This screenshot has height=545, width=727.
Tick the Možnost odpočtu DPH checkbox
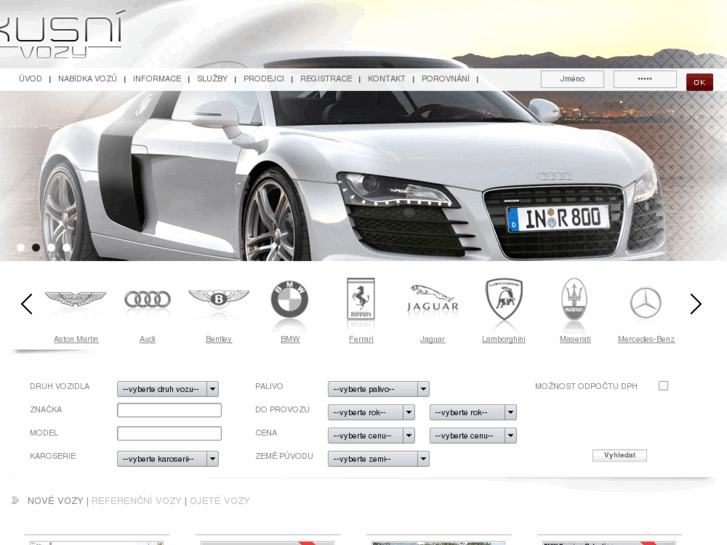click(663, 386)
